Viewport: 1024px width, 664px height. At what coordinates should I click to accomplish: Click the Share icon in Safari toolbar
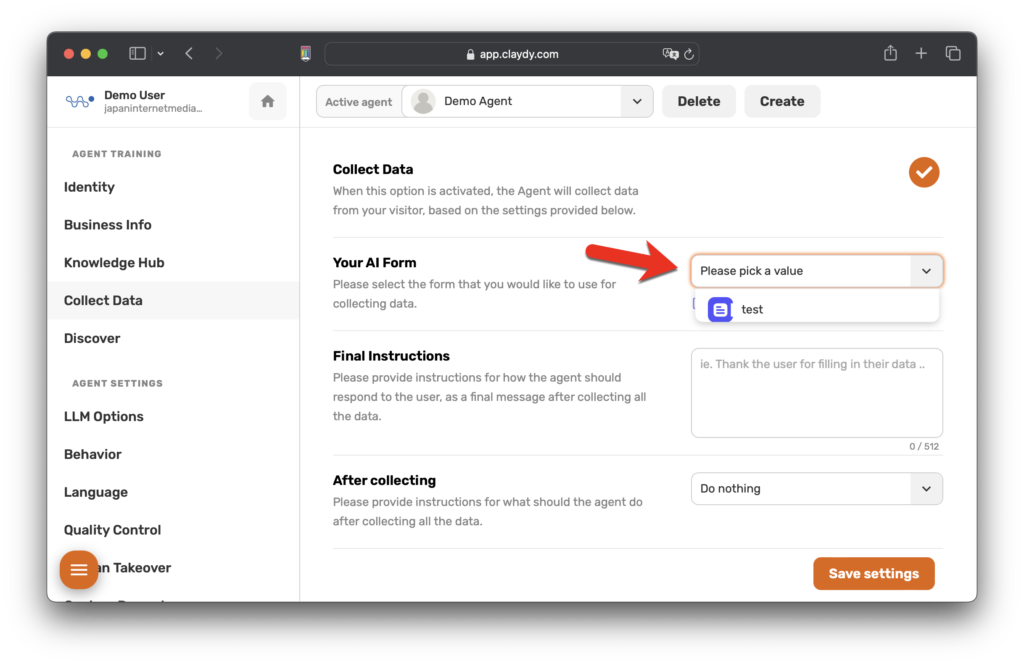[890, 53]
